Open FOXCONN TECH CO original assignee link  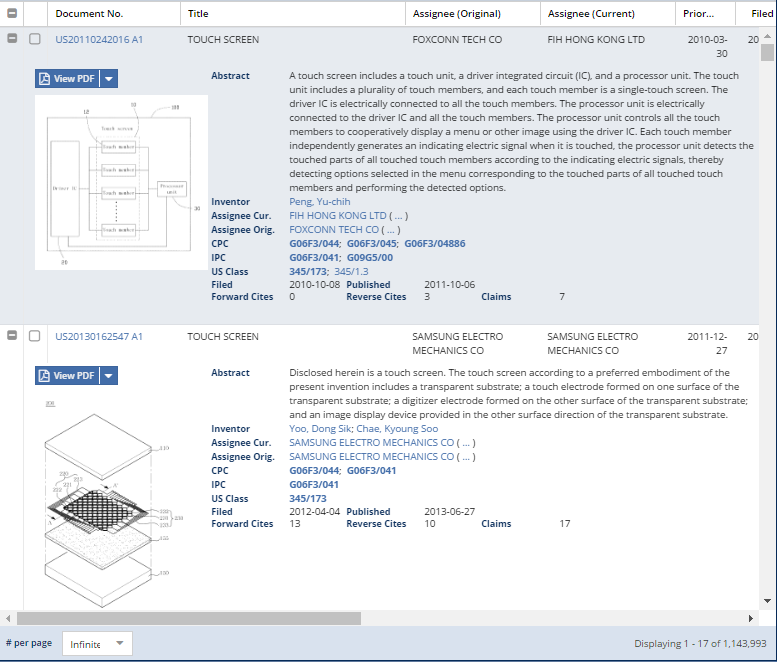coord(334,229)
